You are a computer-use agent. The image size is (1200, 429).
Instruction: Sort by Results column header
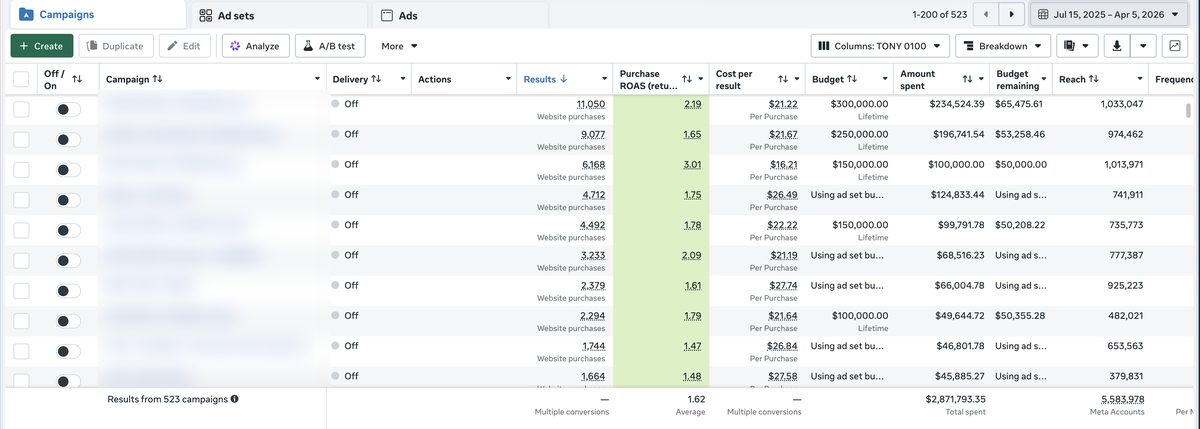(x=546, y=79)
